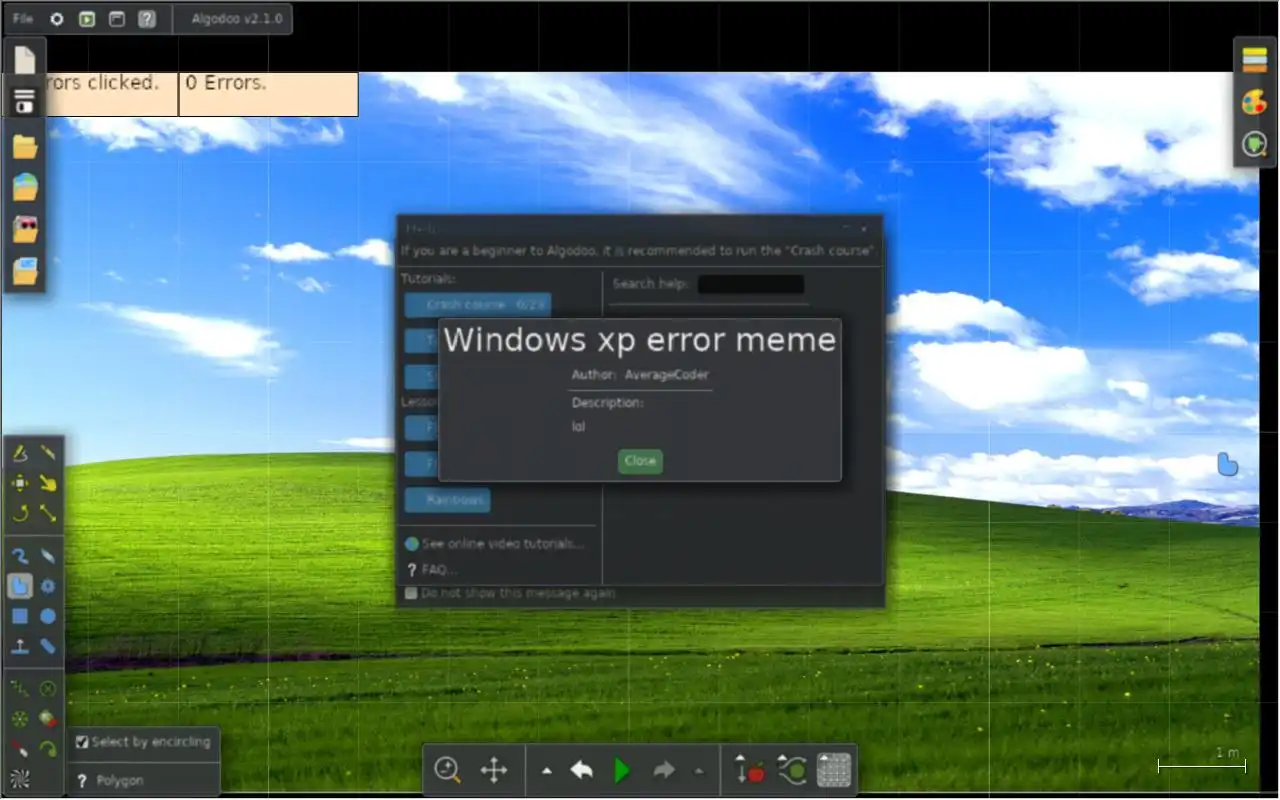Screen dimensions: 1280x800
Task: Open the folder with landscape picture
Action: (x=25, y=188)
